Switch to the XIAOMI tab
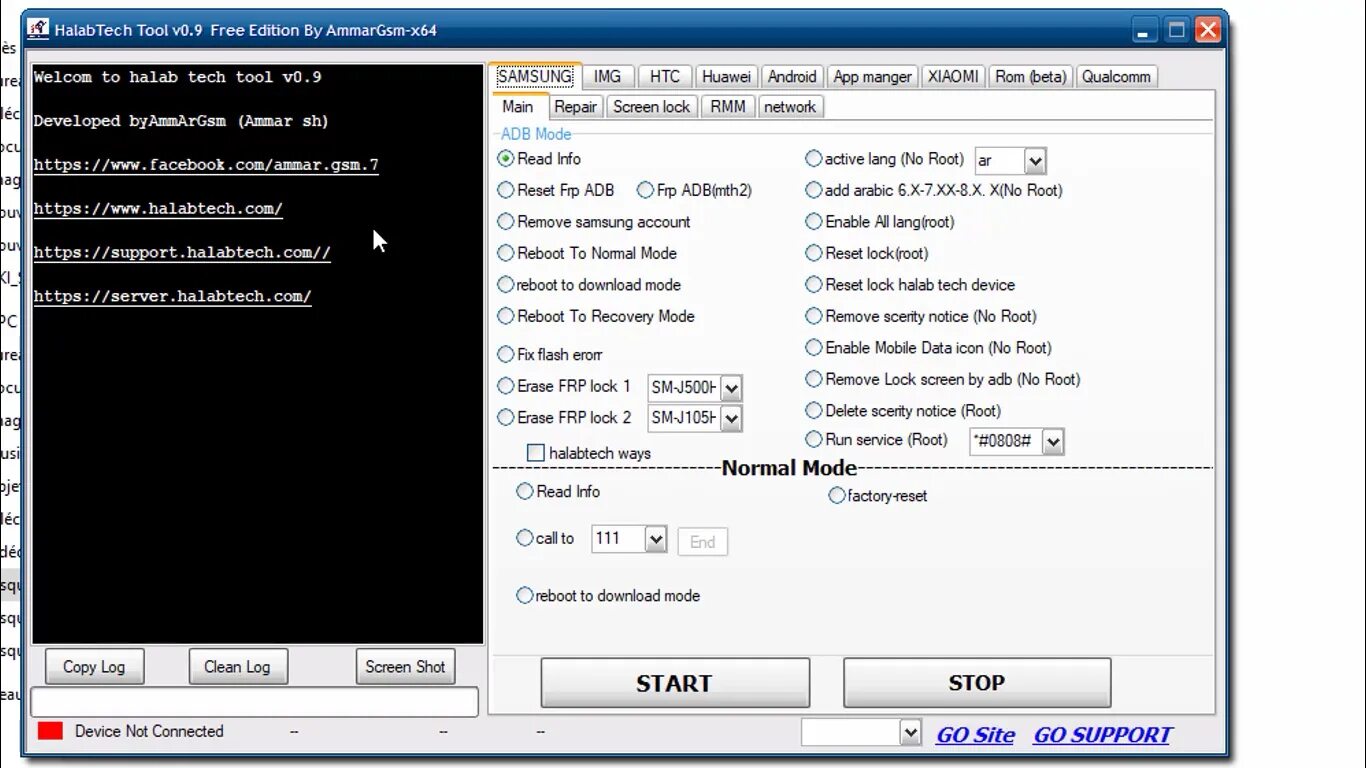Screen dimensions: 1366x768 (x=953, y=77)
